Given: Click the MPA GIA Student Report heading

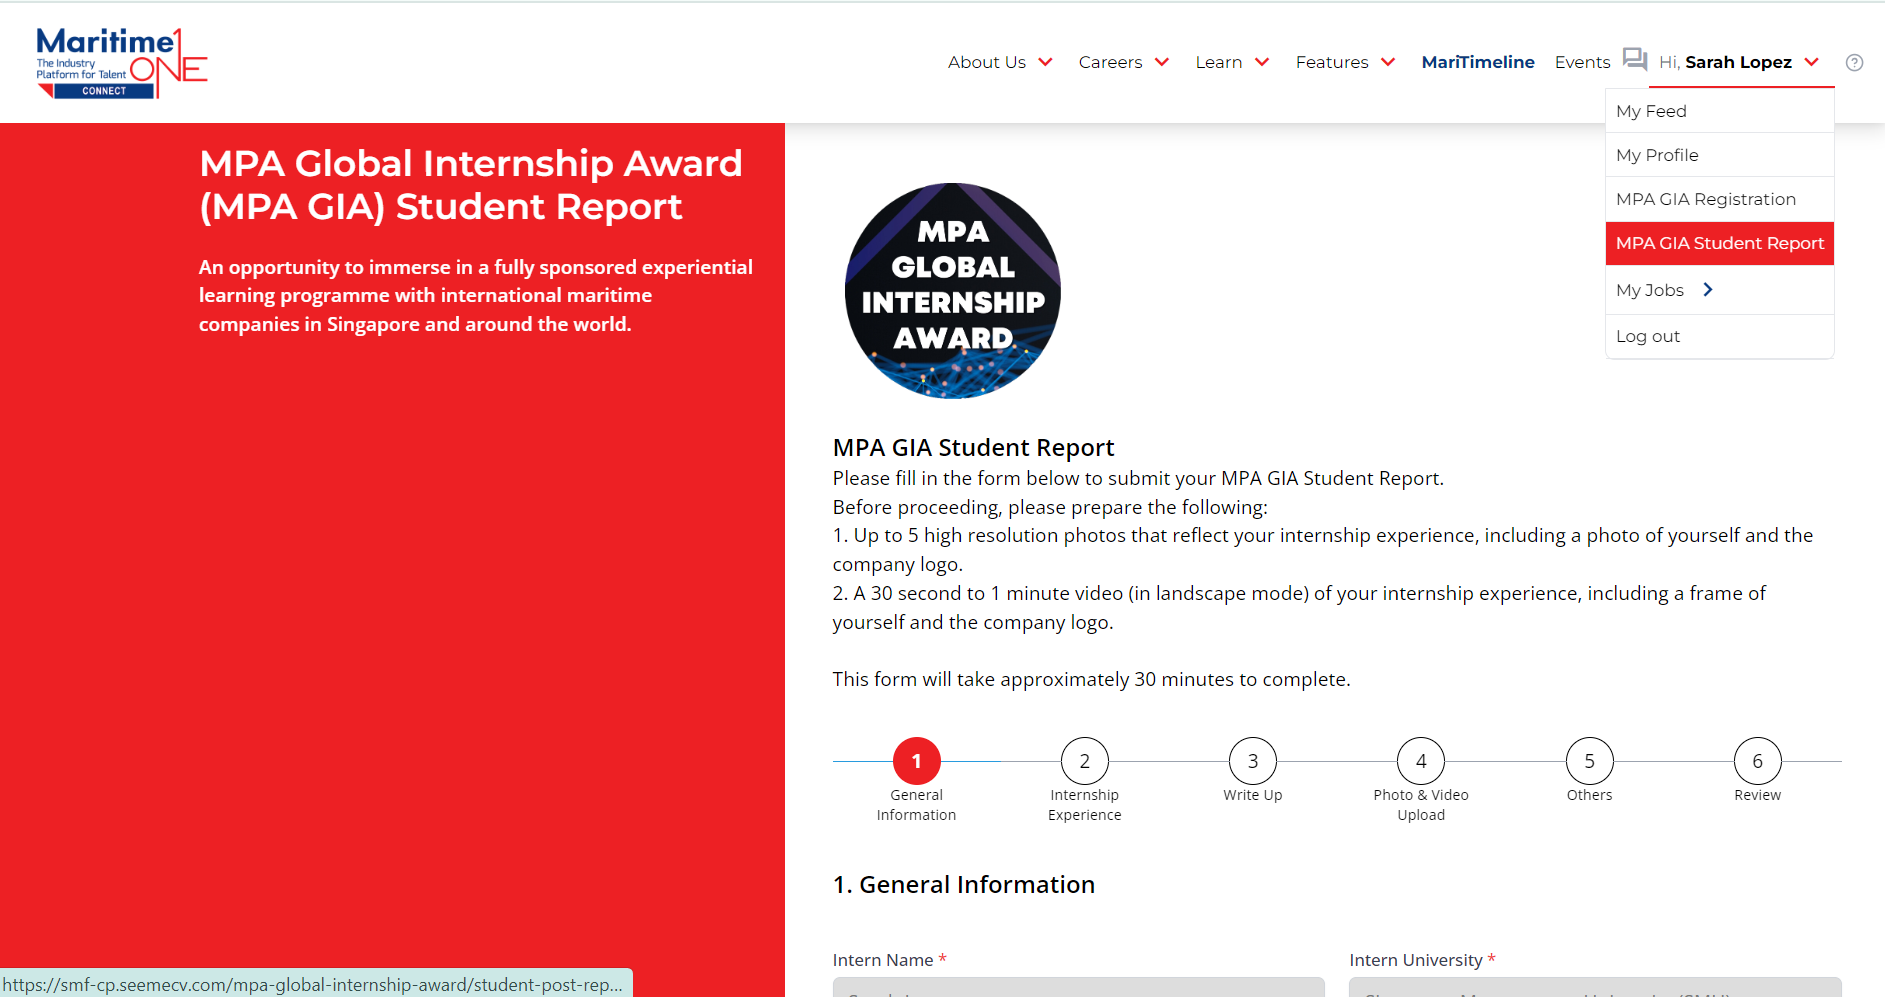Looking at the screenshot, I should 973,447.
